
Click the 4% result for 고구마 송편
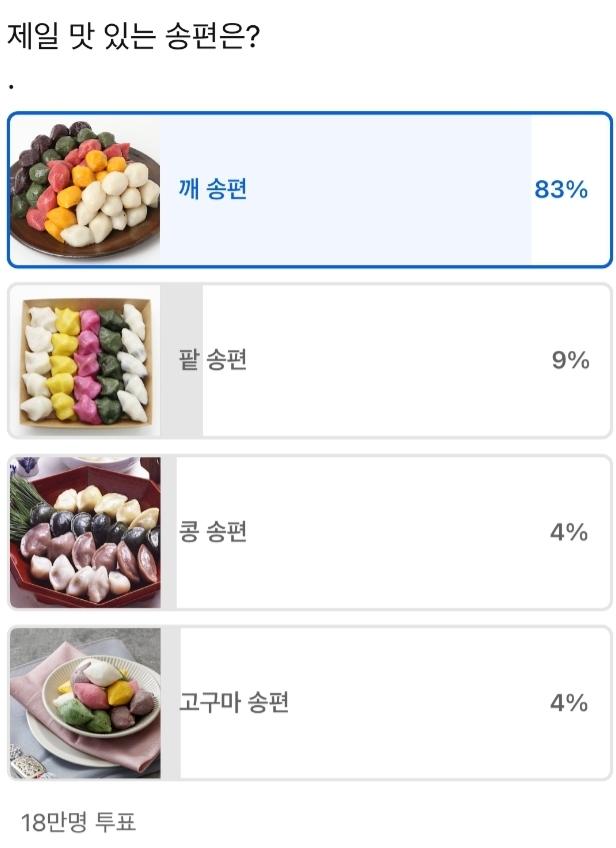pos(569,703)
